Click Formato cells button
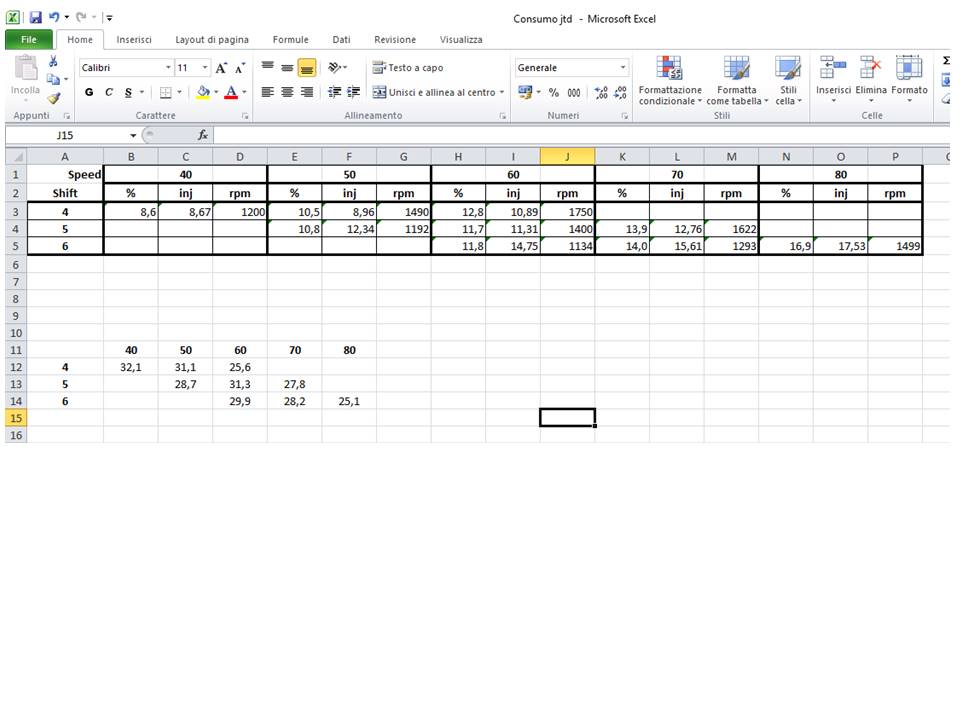Screen dimensions: 960x720 click(909, 79)
